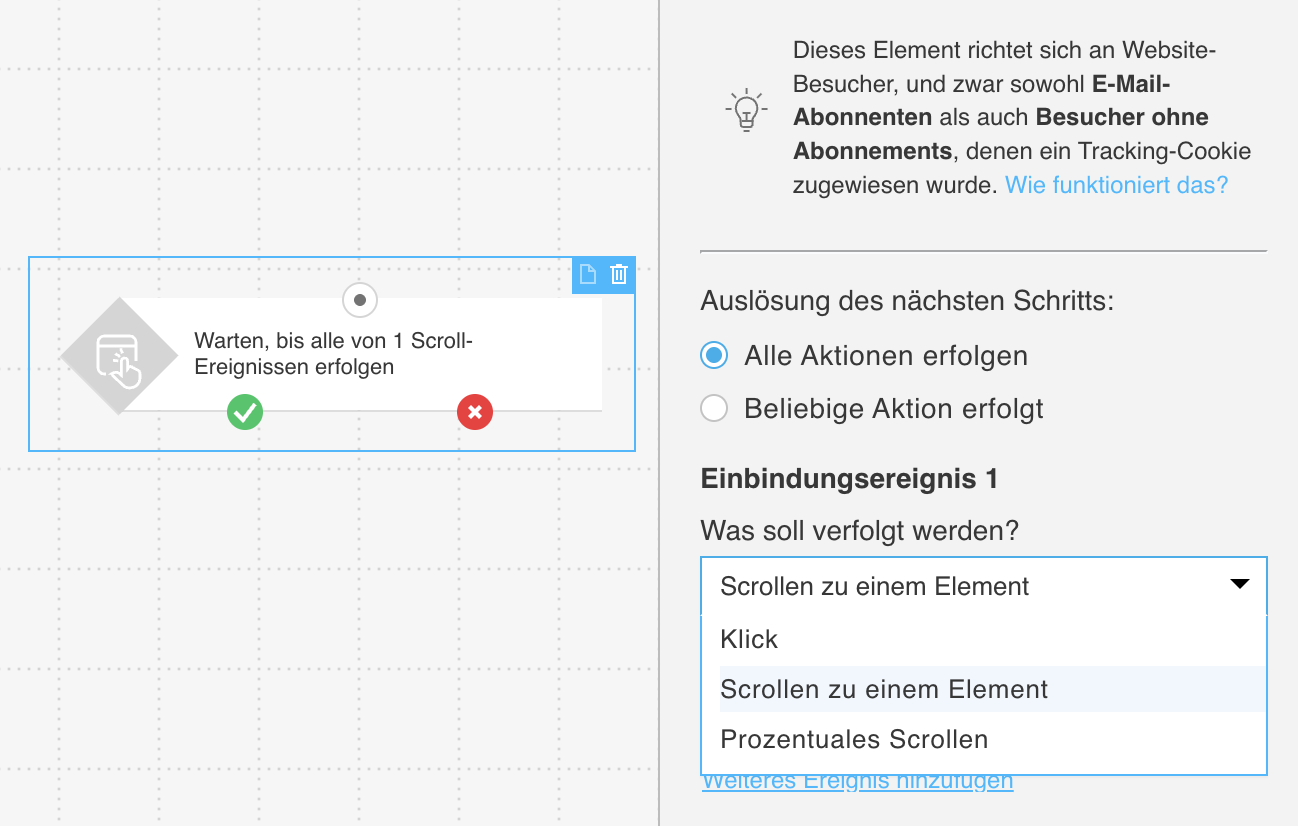Select the Einbindungsereignis 1 section heading

click(849, 479)
